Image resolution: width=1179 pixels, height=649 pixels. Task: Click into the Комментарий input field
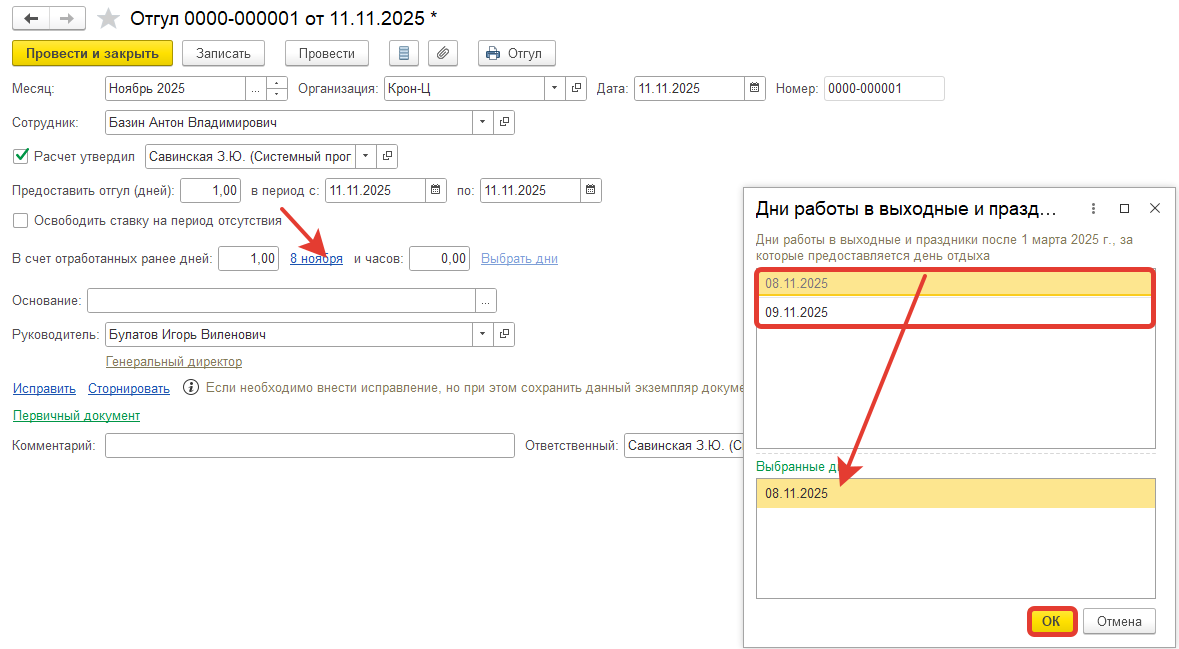tap(308, 446)
